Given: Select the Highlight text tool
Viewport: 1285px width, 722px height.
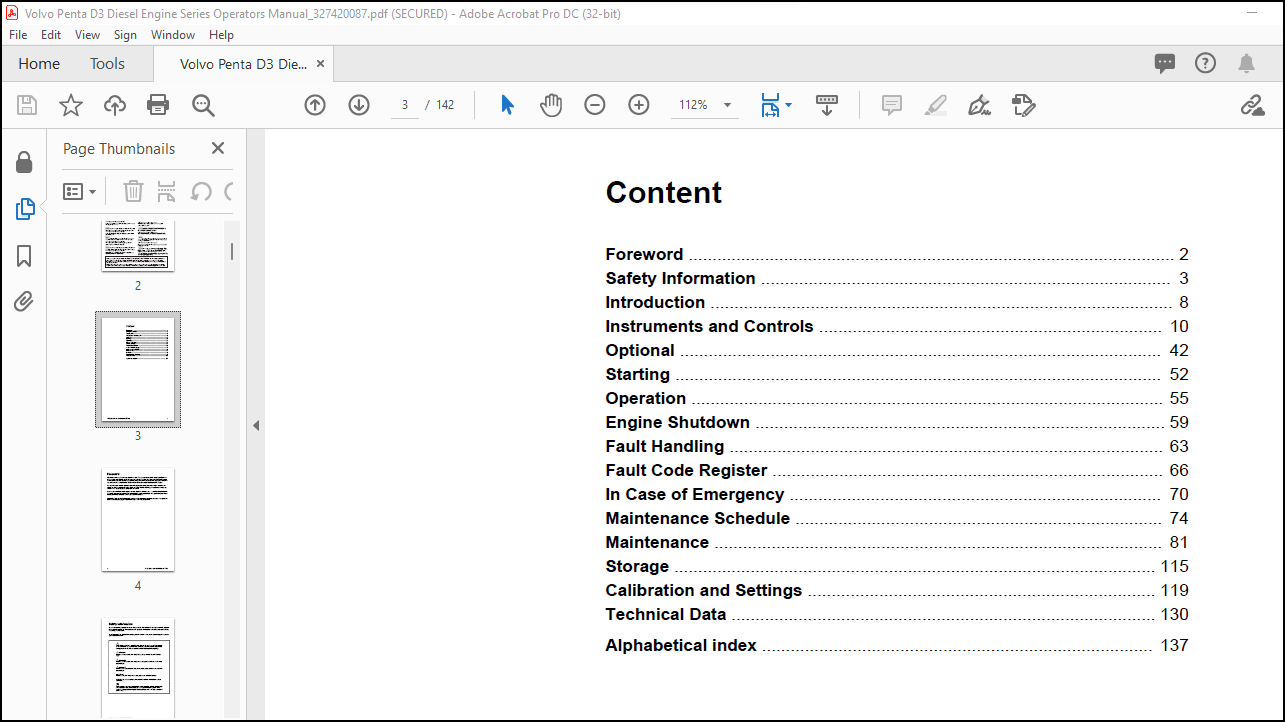Looking at the screenshot, I should 936,105.
